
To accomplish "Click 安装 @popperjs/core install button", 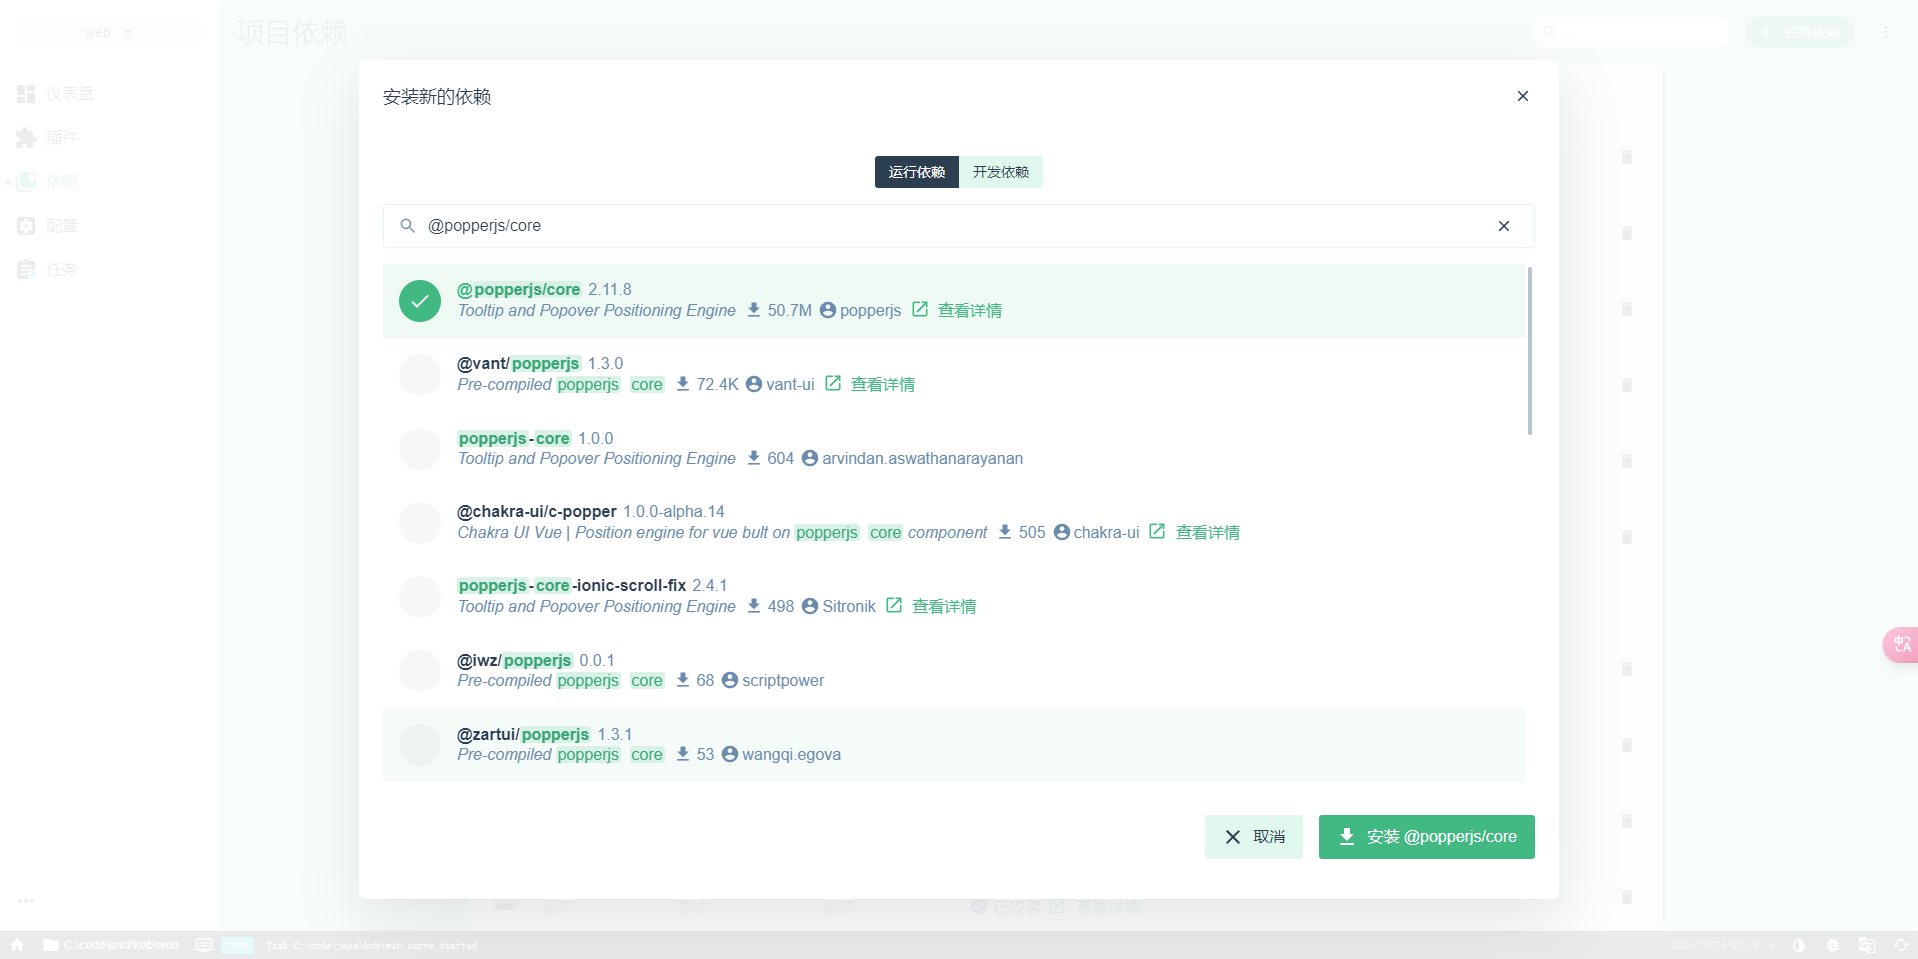I will point(1427,837).
